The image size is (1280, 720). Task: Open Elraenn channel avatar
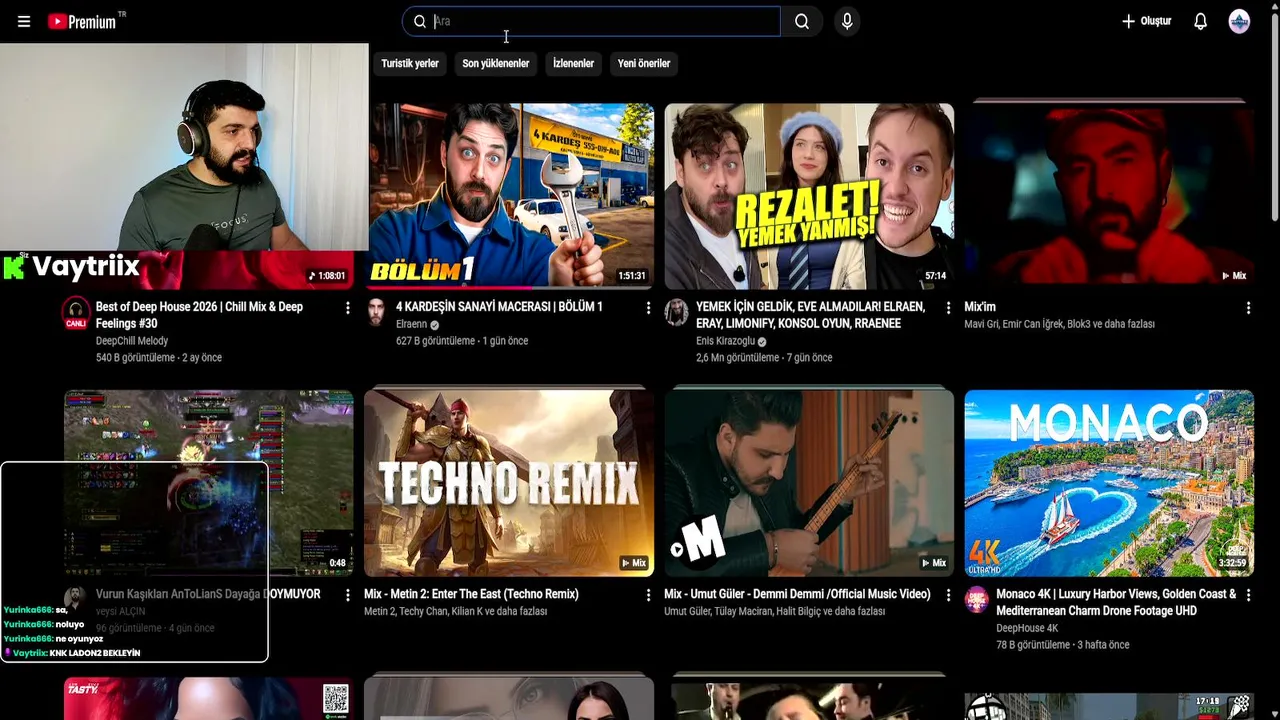coord(376,312)
